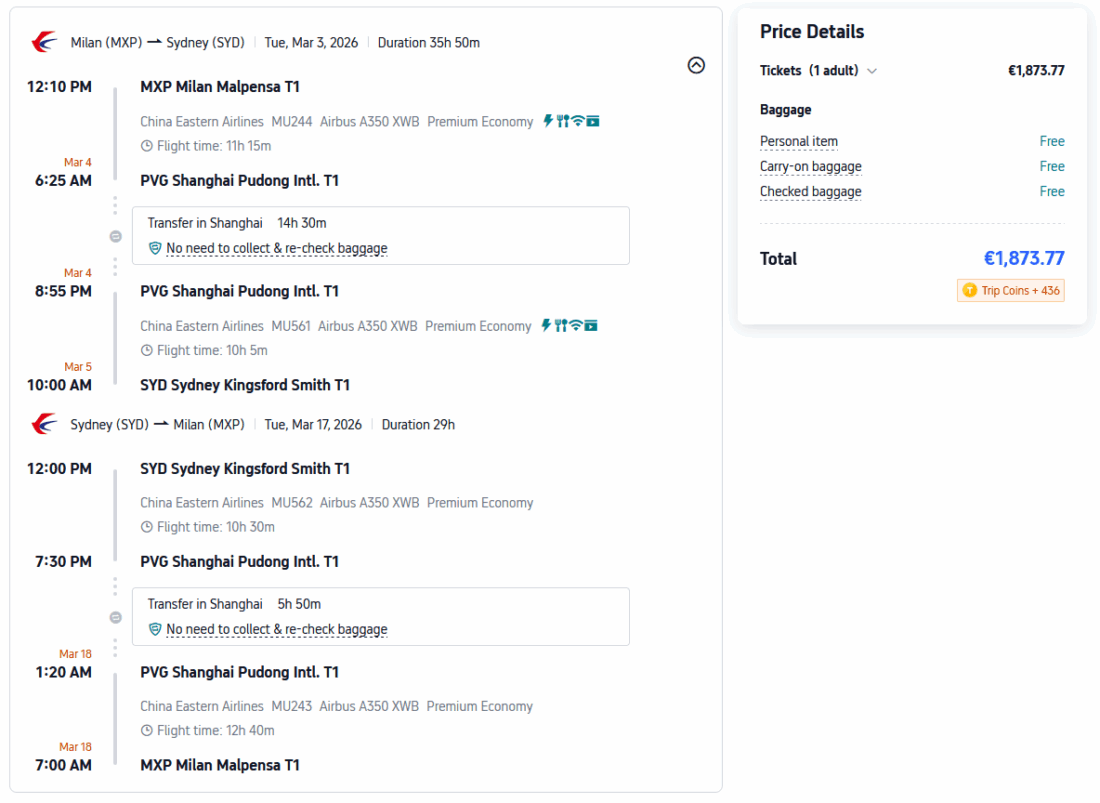Image resolution: width=1100 pixels, height=803 pixels.
Task: Click the Personal item baggage label
Action: (x=799, y=141)
